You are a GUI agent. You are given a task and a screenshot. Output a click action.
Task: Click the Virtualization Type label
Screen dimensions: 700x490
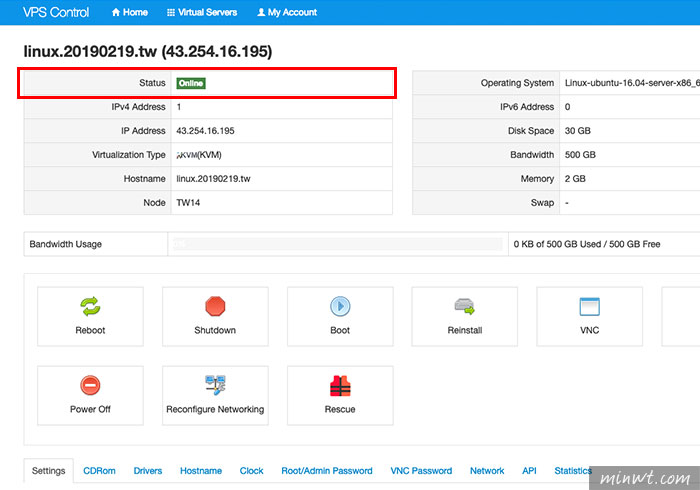(129, 155)
